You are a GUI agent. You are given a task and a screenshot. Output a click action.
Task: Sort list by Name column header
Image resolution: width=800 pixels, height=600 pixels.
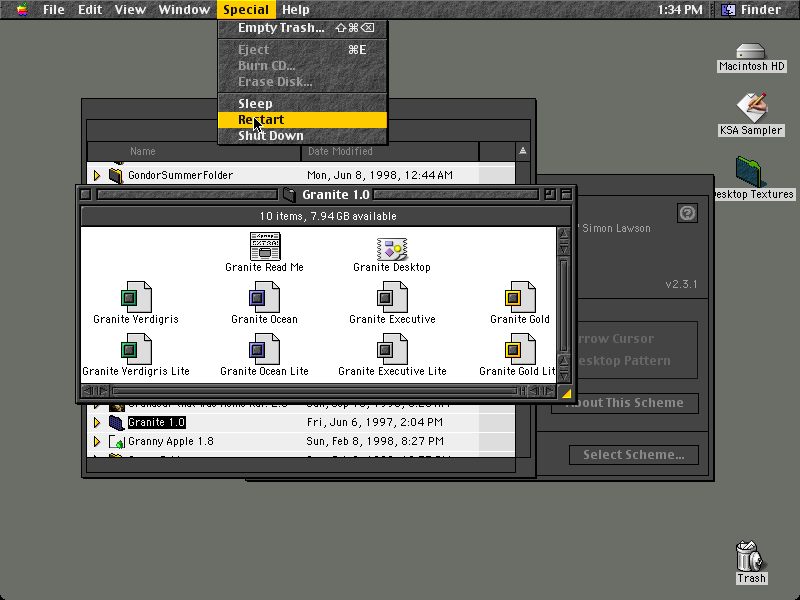(194, 152)
